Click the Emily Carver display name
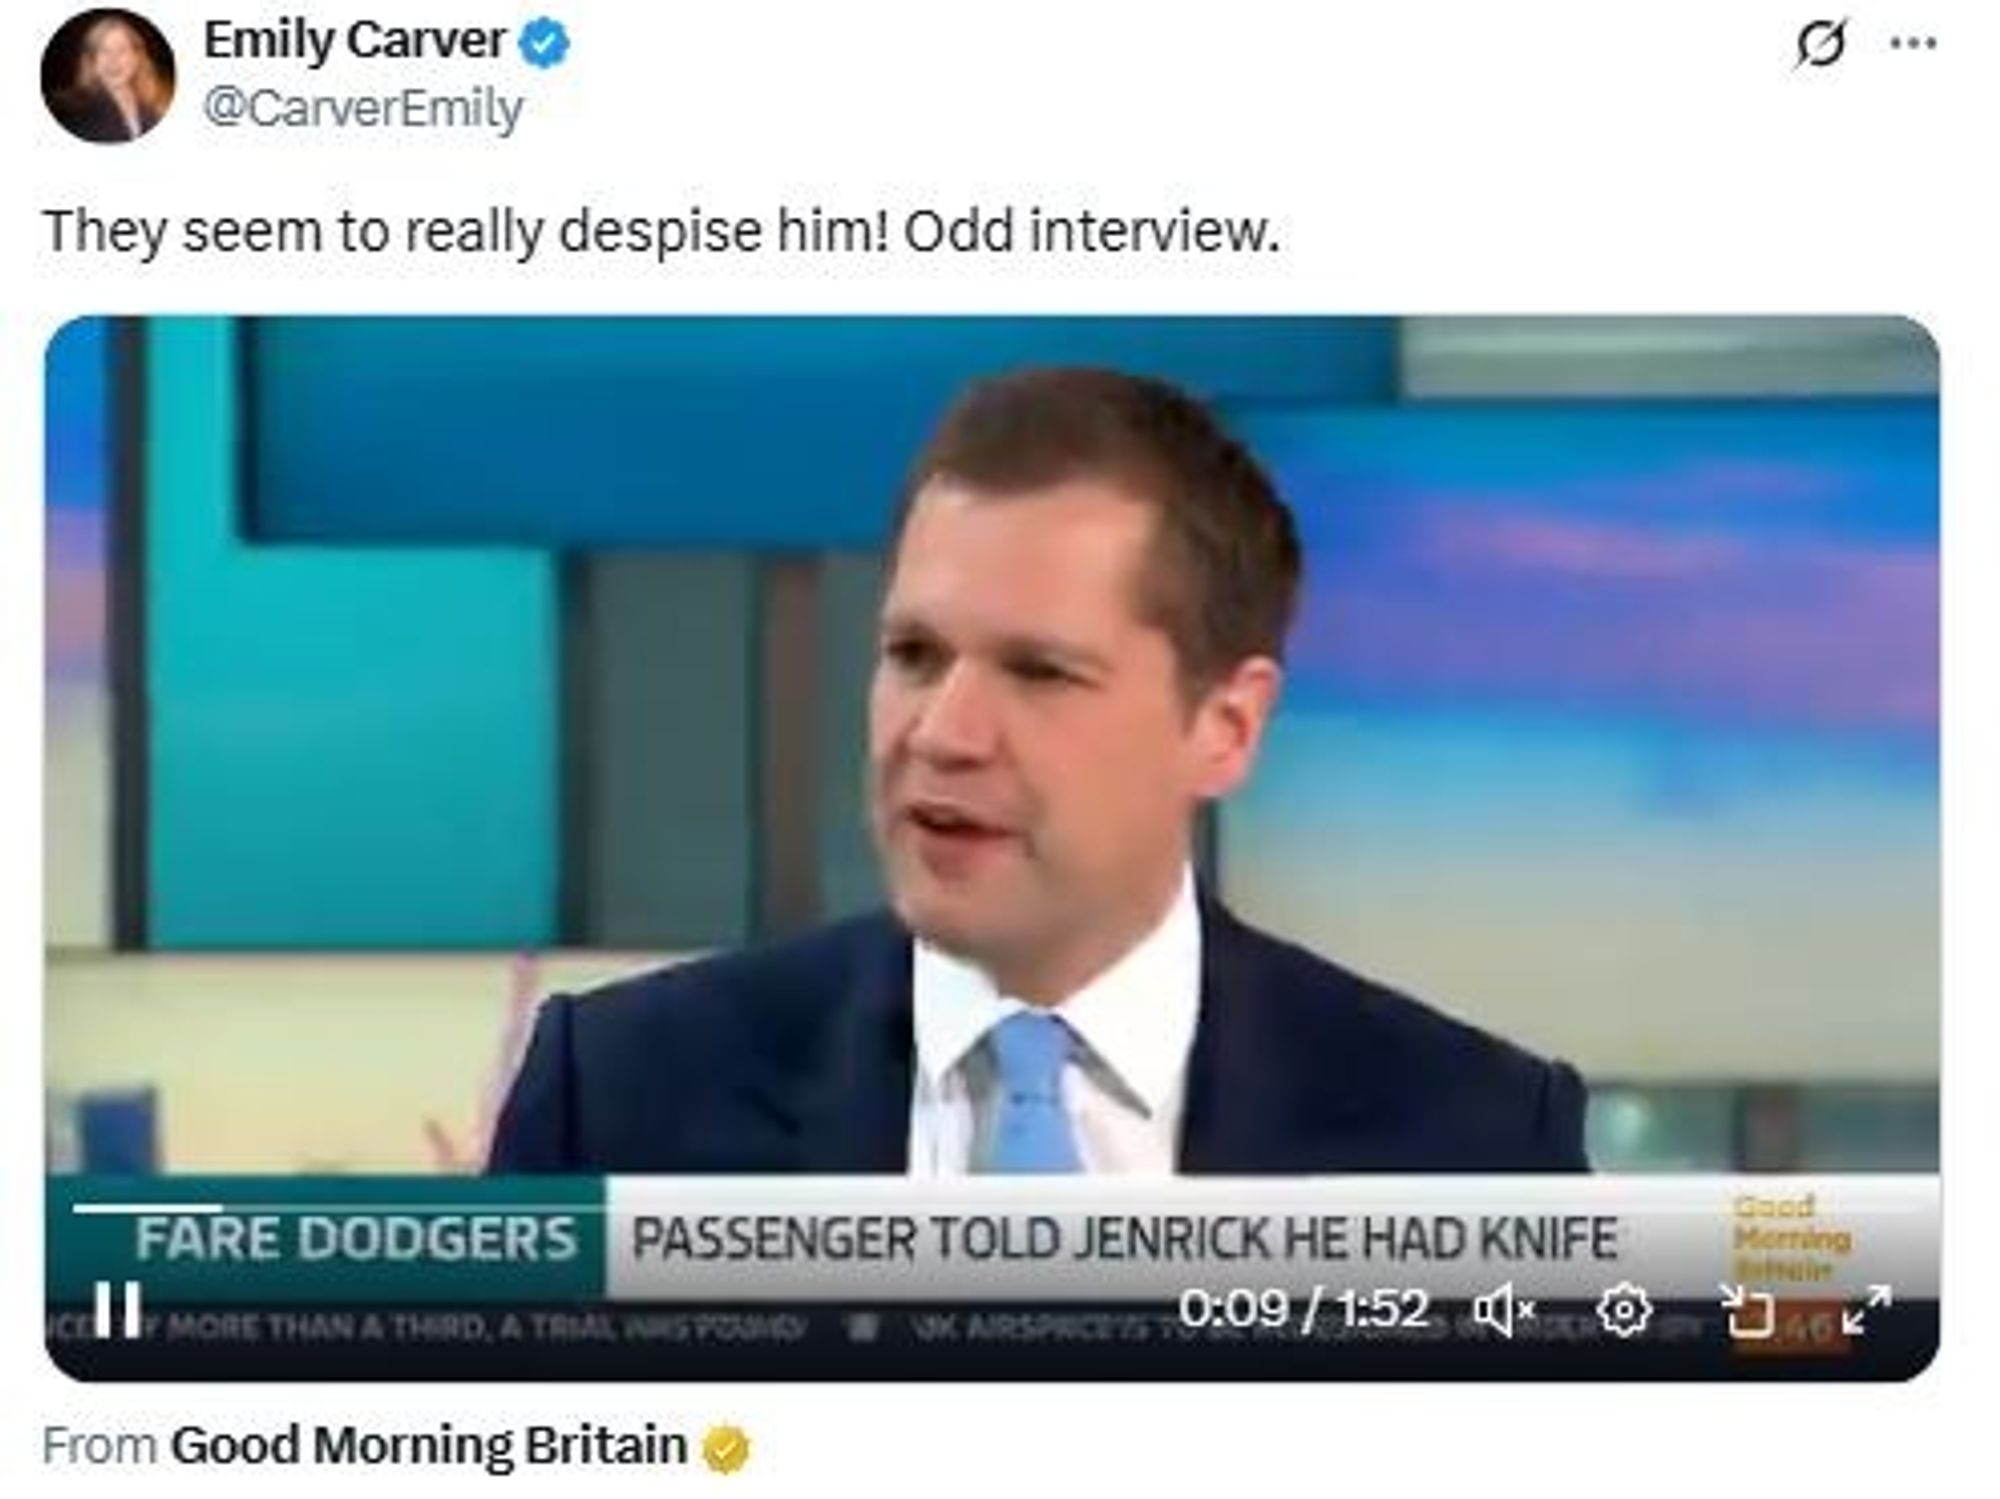 (354, 42)
